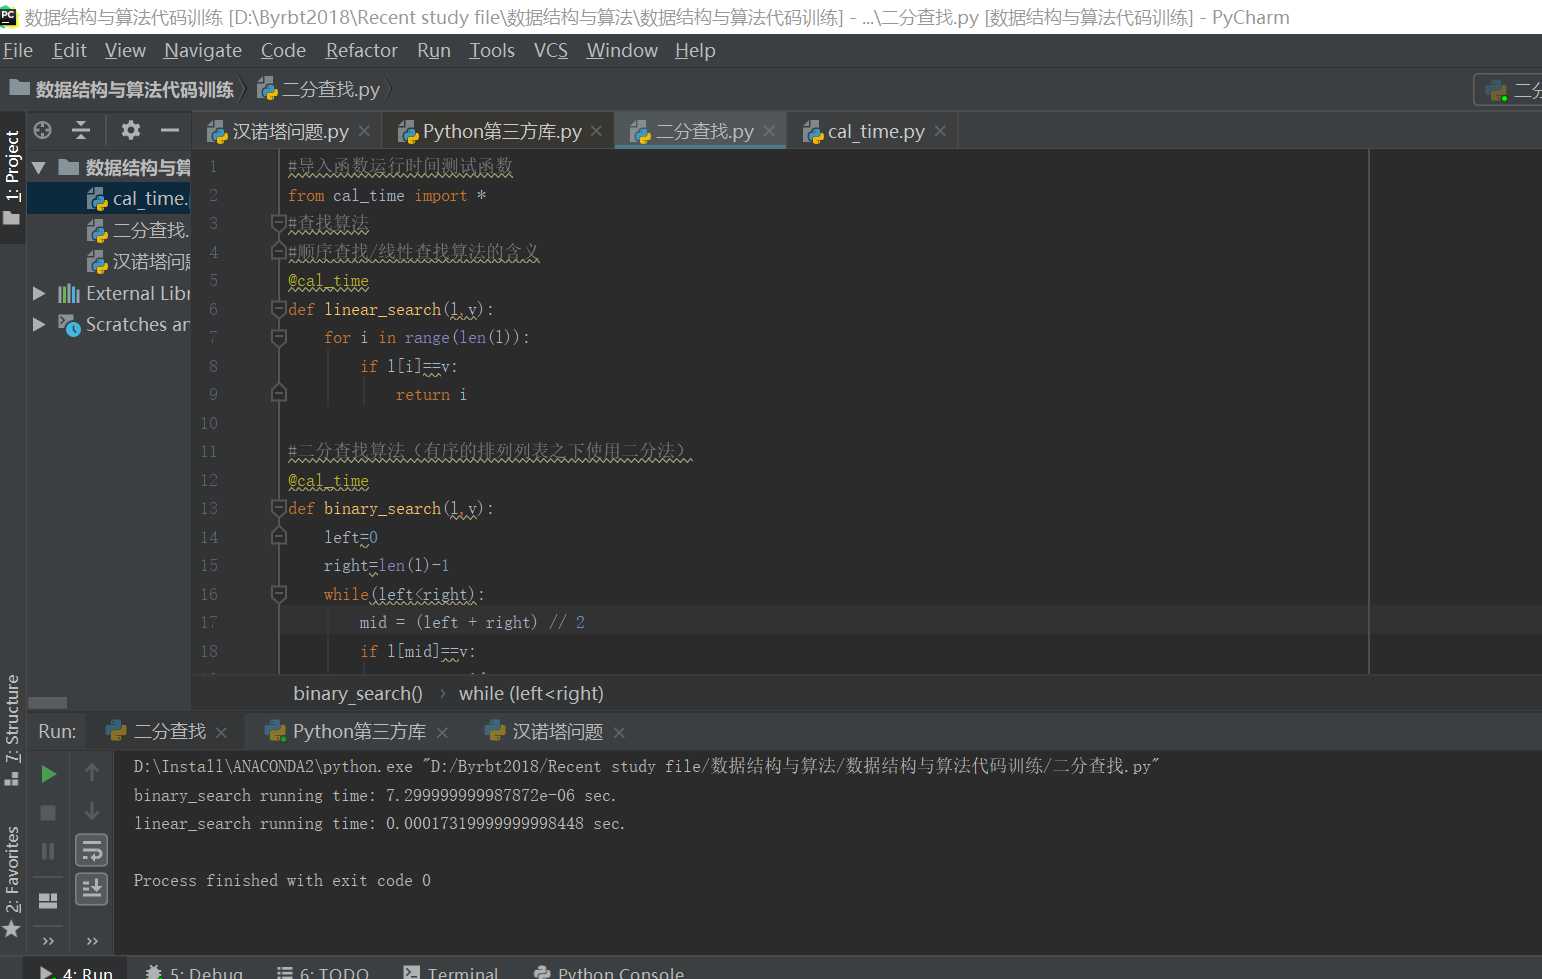This screenshot has width=1542, height=979.
Task: Close the Python第三方库 run tab
Action: click(x=442, y=732)
